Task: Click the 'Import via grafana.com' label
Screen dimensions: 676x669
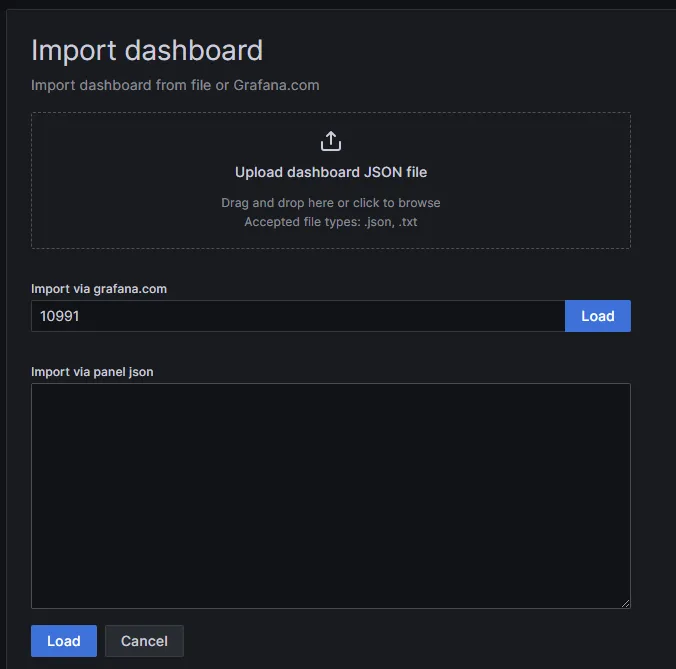Action: point(99,289)
